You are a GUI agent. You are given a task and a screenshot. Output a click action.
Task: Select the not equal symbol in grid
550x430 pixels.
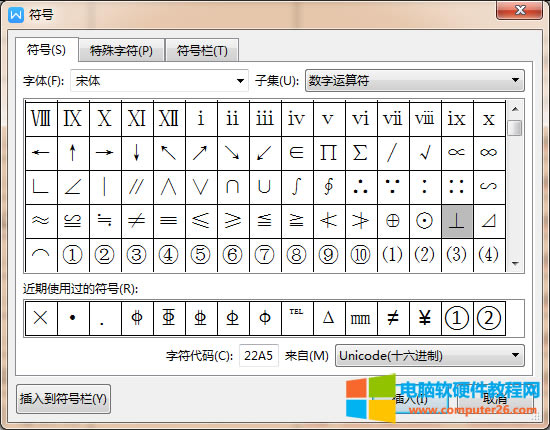(137, 221)
